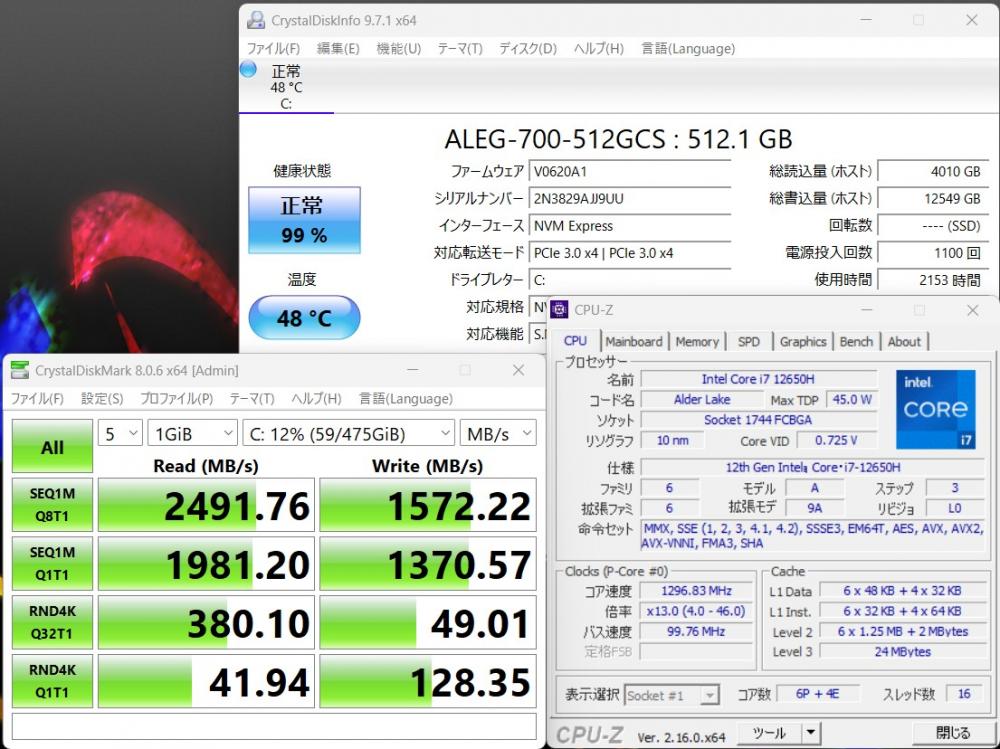Switch to the Graphics tab in CPU-Z
The image size is (1000, 749).
[x=802, y=341]
